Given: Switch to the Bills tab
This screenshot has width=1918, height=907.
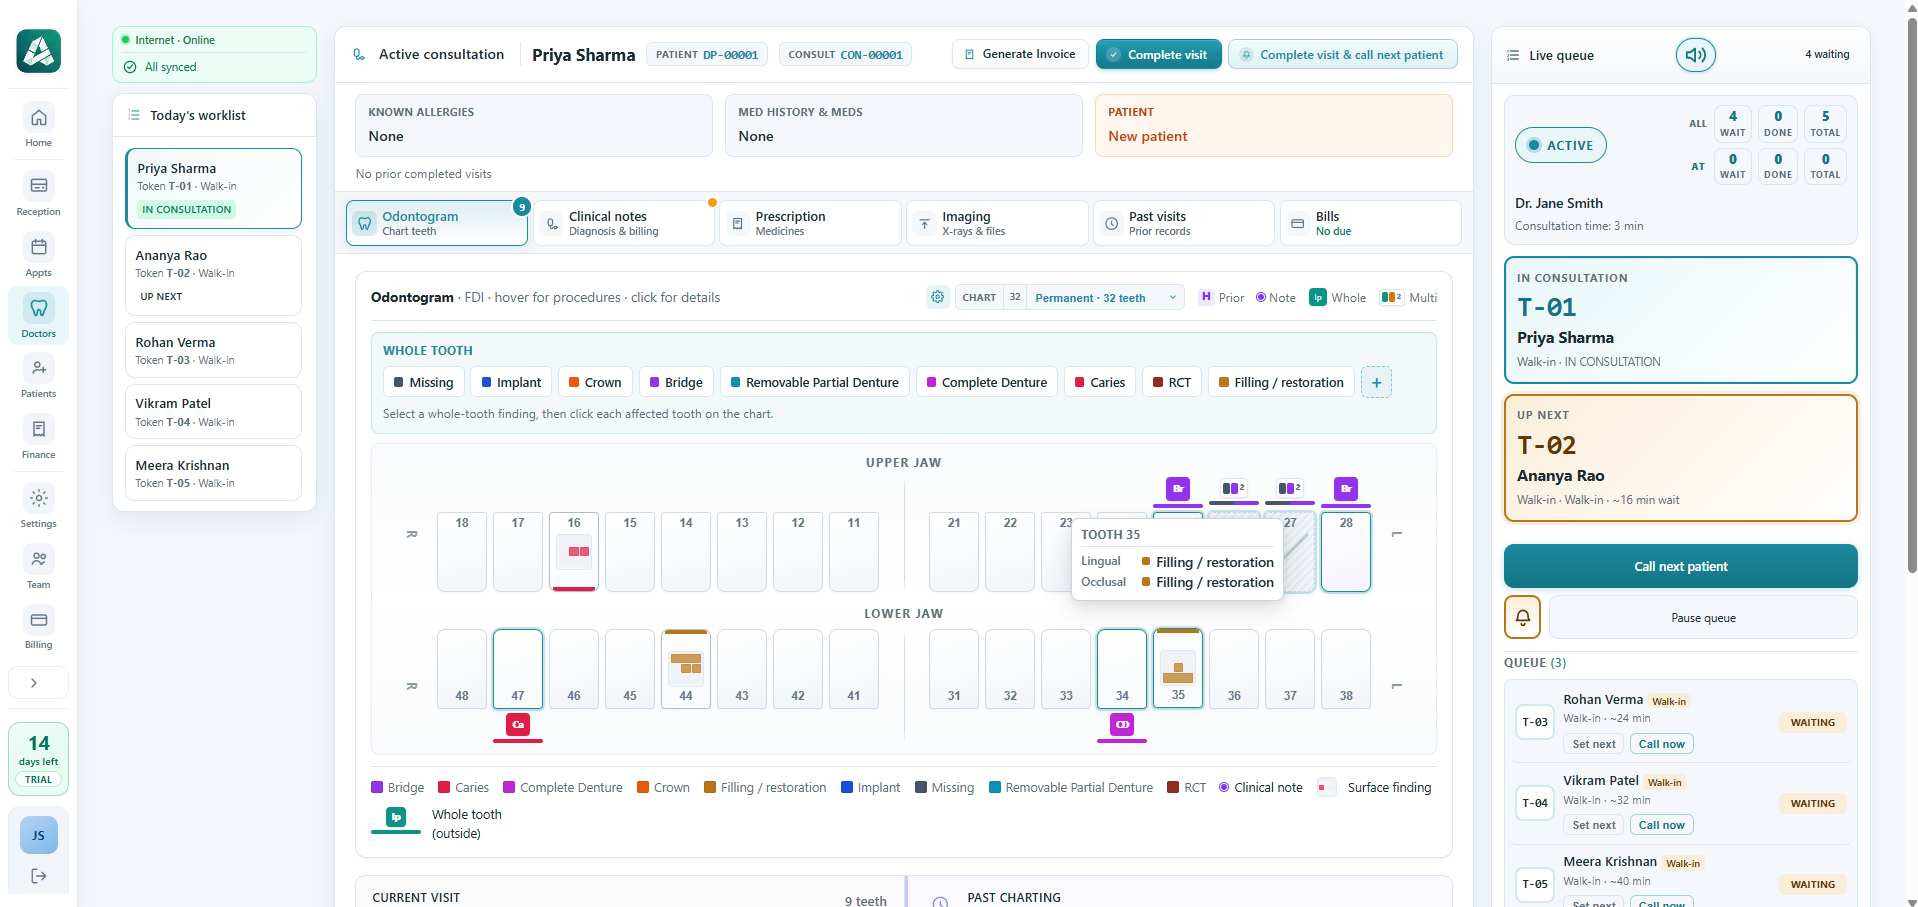Looking at the screenshot, I should coord(1371,223).
